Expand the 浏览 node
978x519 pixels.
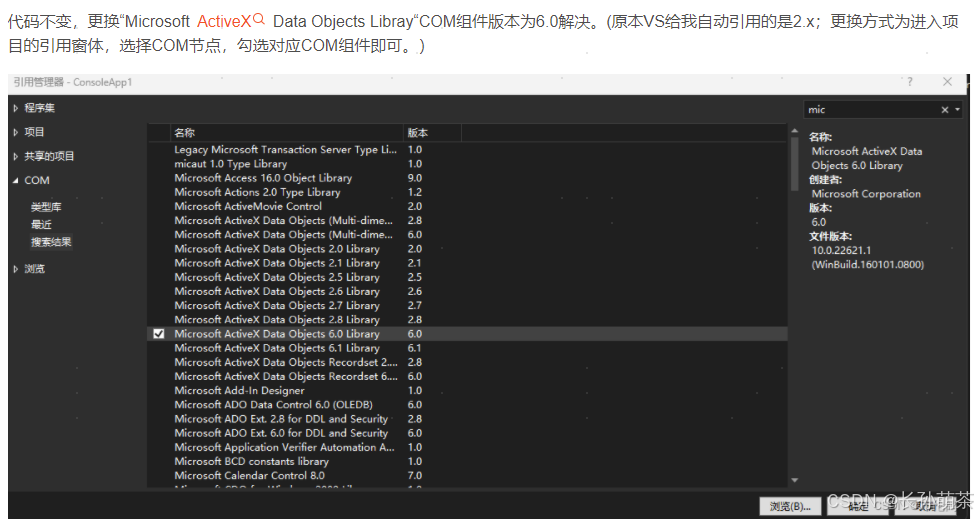click(16, 269)
